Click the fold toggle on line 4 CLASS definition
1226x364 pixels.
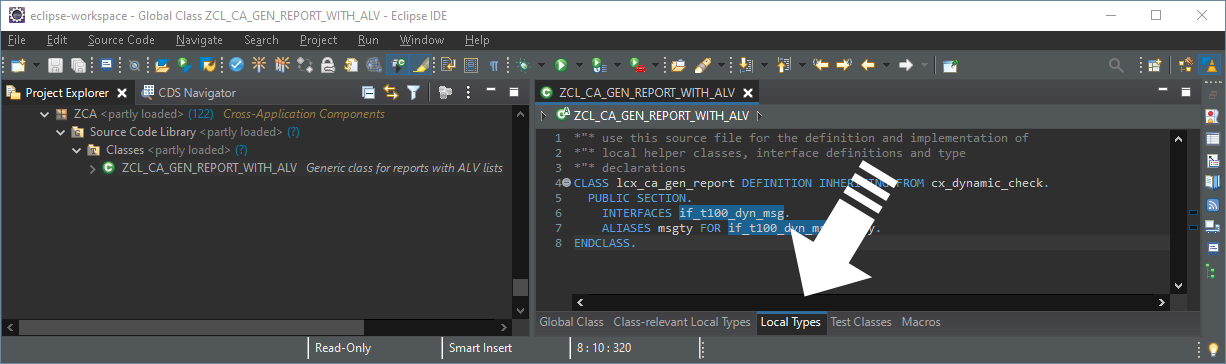tap(567, 183)
